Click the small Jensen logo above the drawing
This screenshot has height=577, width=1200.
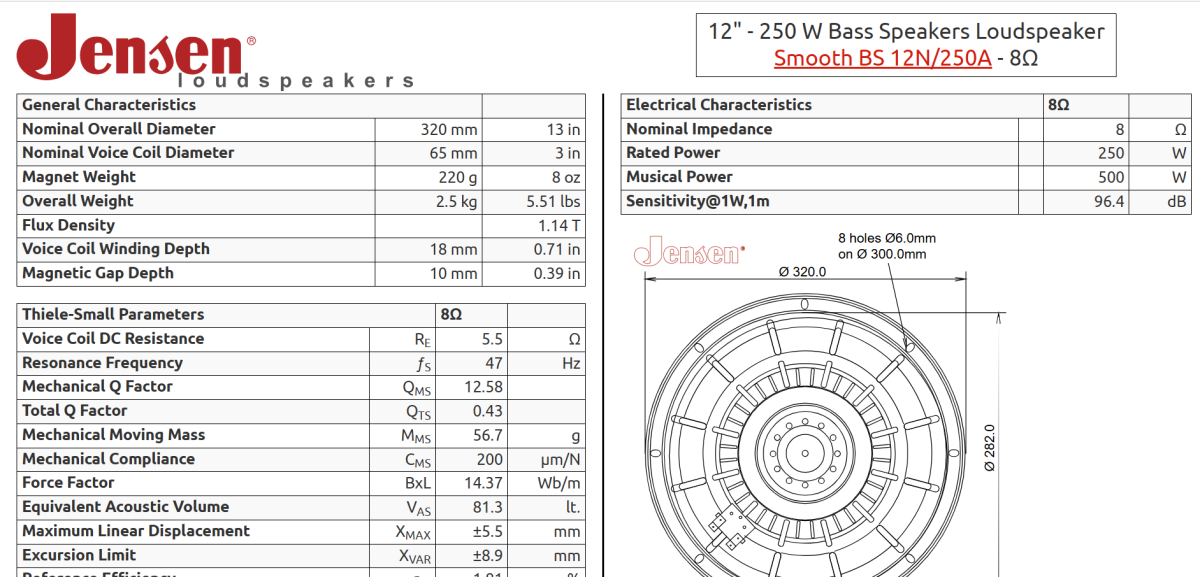pyautogui.click(x=690, y=250)
